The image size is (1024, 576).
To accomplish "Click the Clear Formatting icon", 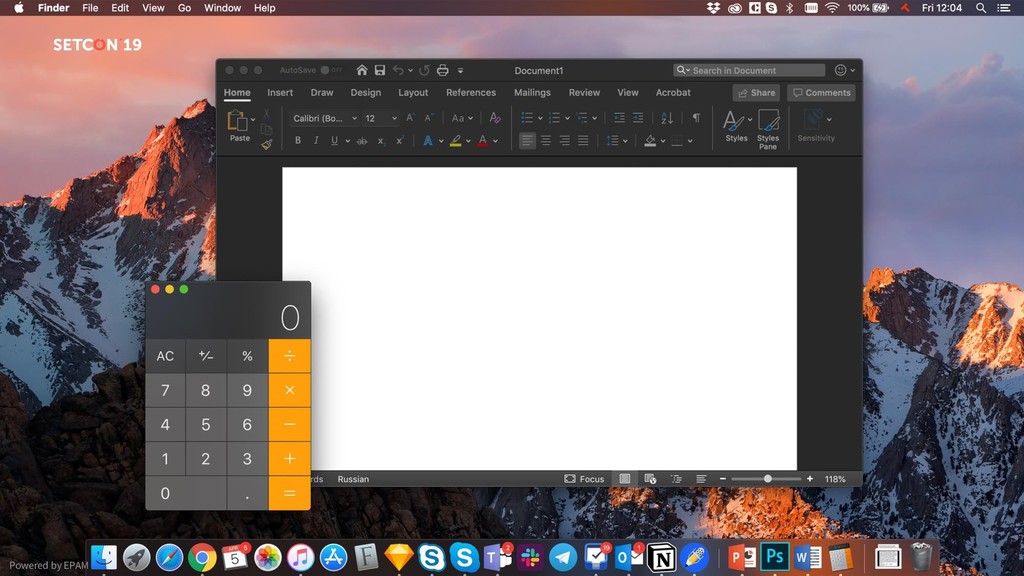I will point(495,118).
